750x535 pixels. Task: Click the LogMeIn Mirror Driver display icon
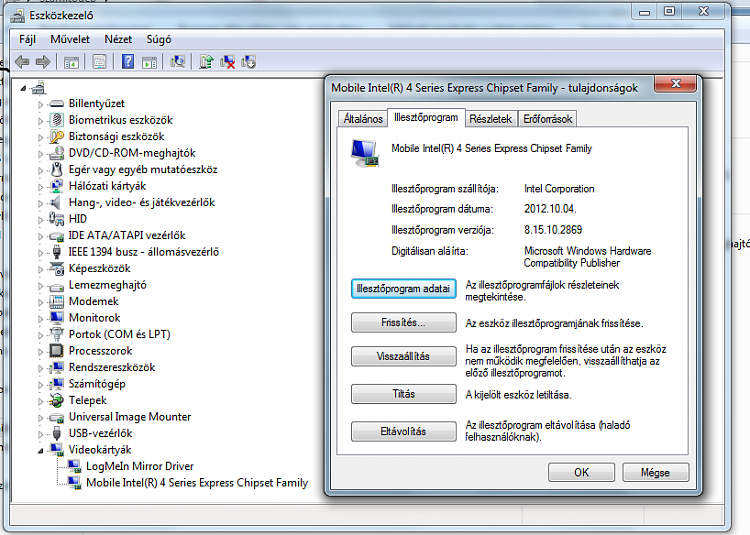[75, 466]
